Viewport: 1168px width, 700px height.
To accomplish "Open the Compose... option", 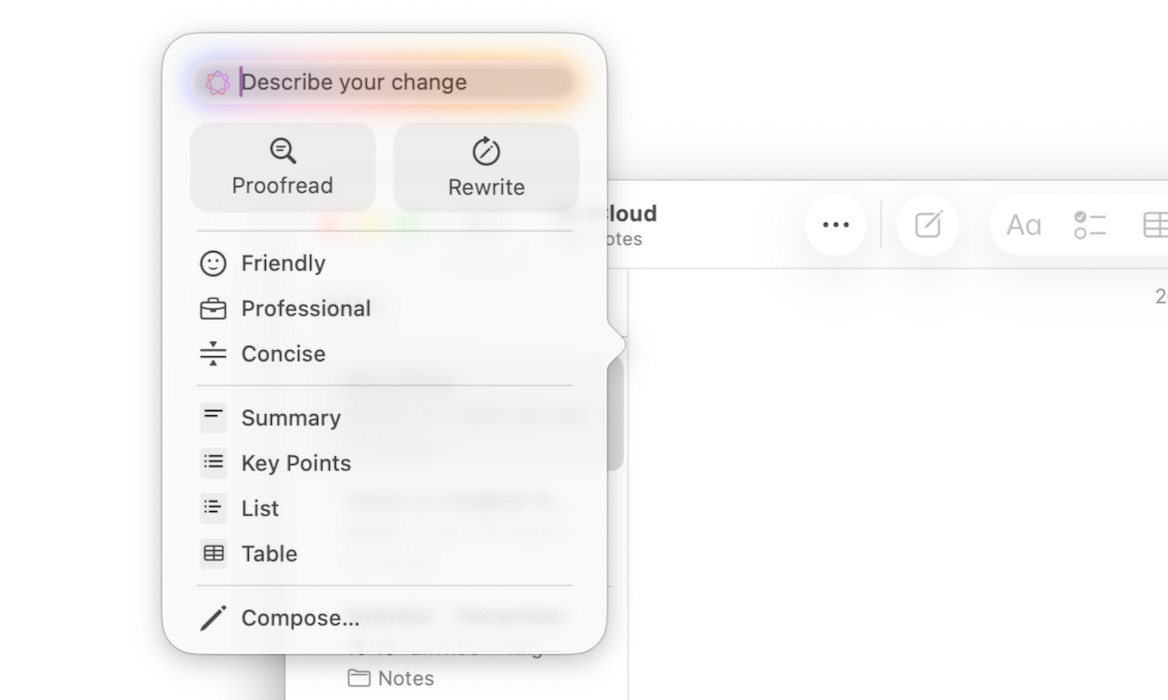I will (x=299, y=618).
